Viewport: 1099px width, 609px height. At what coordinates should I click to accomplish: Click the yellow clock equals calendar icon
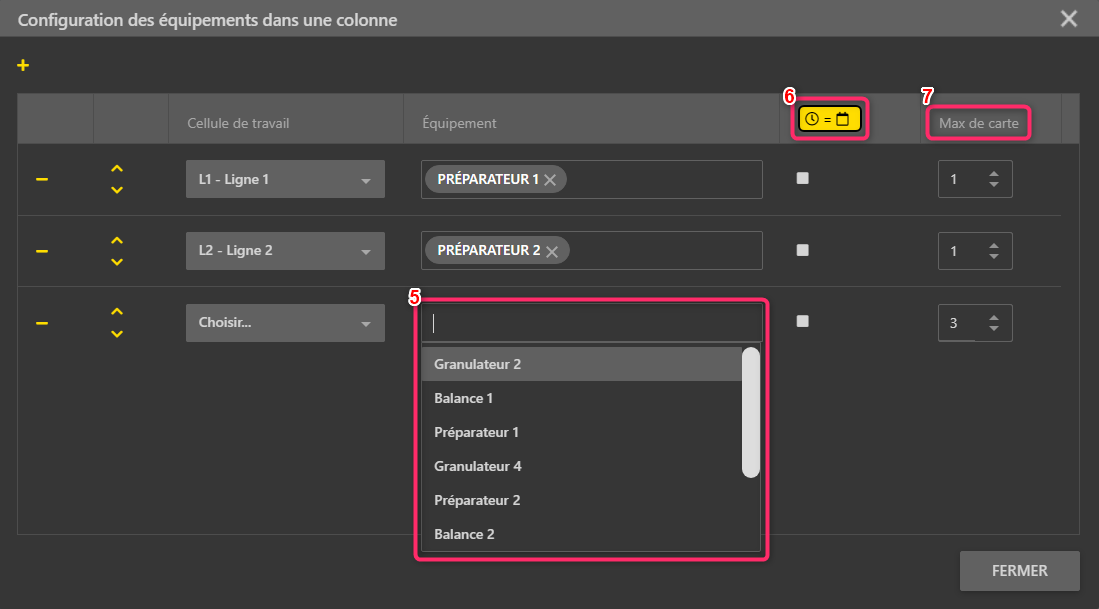tap(828, 120)
